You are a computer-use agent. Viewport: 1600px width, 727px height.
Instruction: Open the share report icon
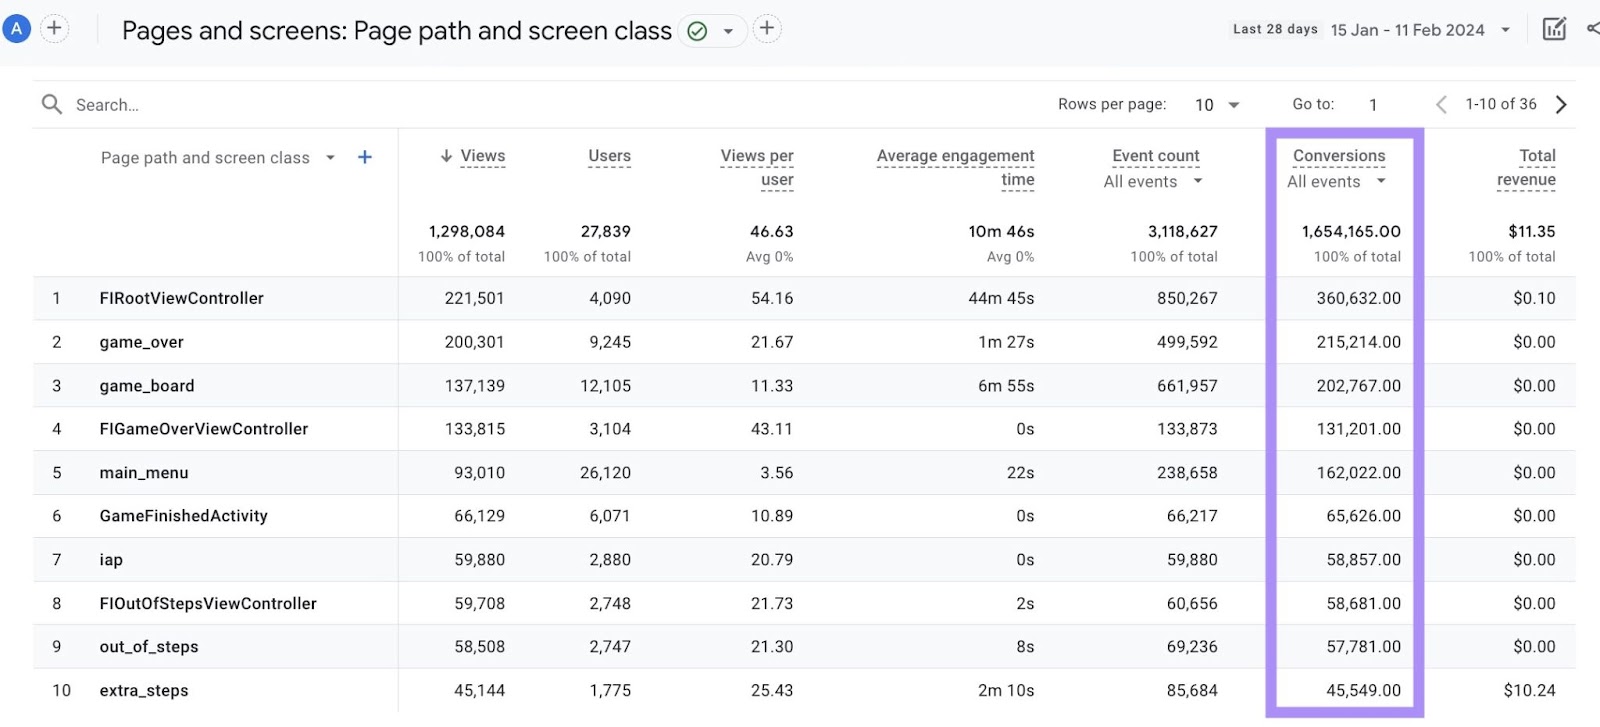[x=1592, y=29]
